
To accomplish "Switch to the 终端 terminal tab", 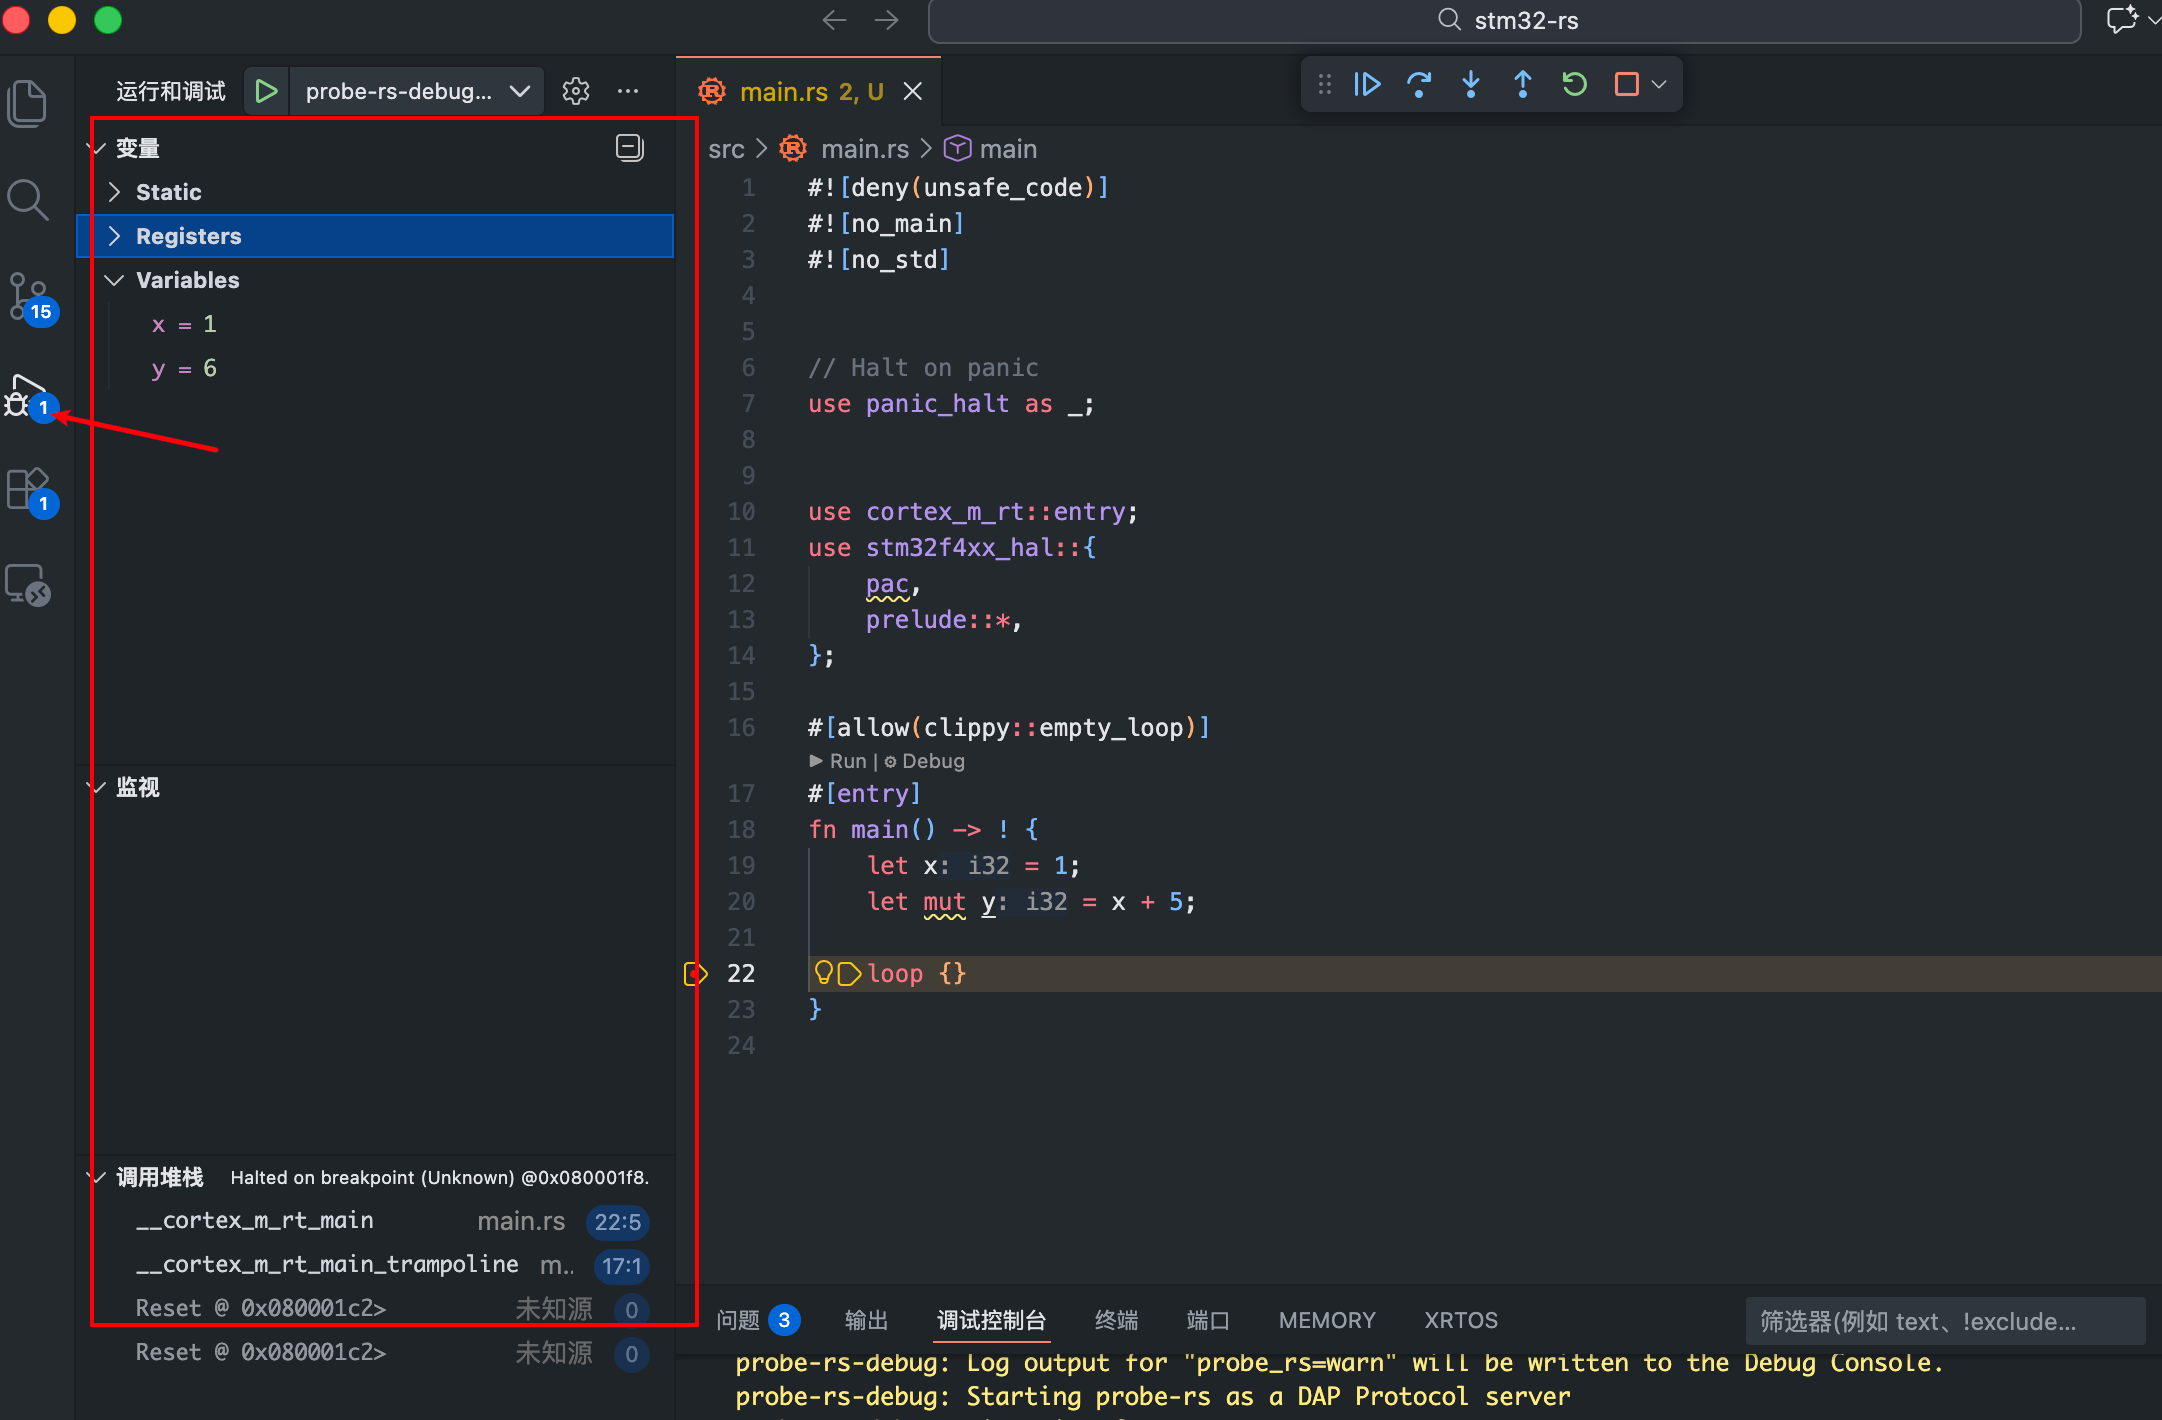I will click(1116, 1320).
